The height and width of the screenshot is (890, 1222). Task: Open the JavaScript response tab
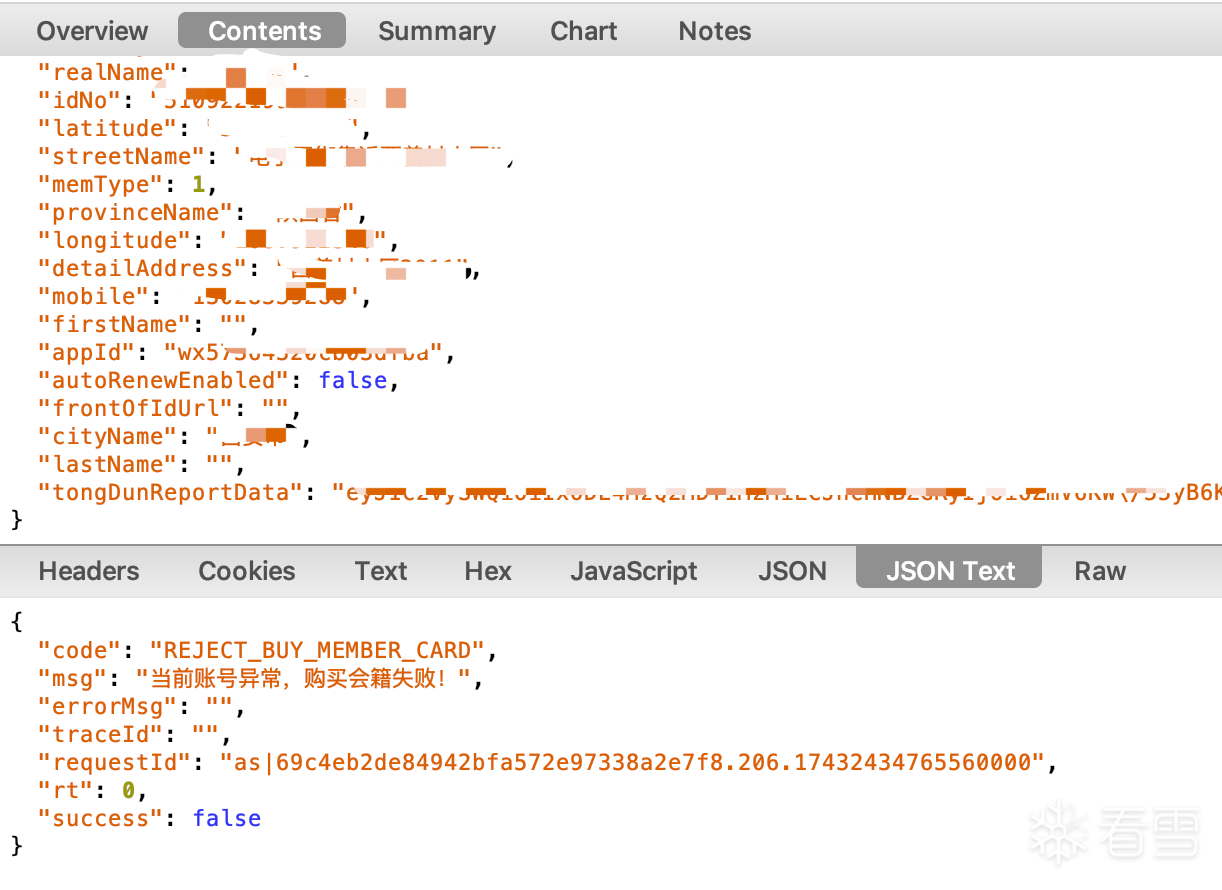tap(634, 571)
